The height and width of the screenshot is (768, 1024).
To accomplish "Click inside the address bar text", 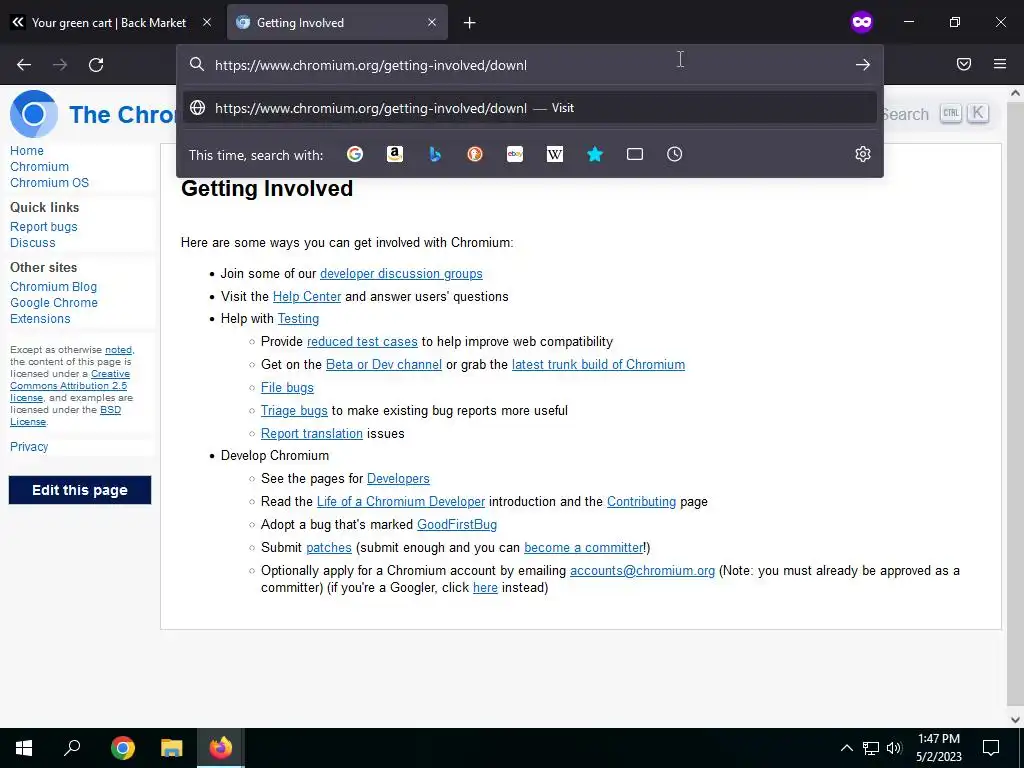I will pos(371,65).
